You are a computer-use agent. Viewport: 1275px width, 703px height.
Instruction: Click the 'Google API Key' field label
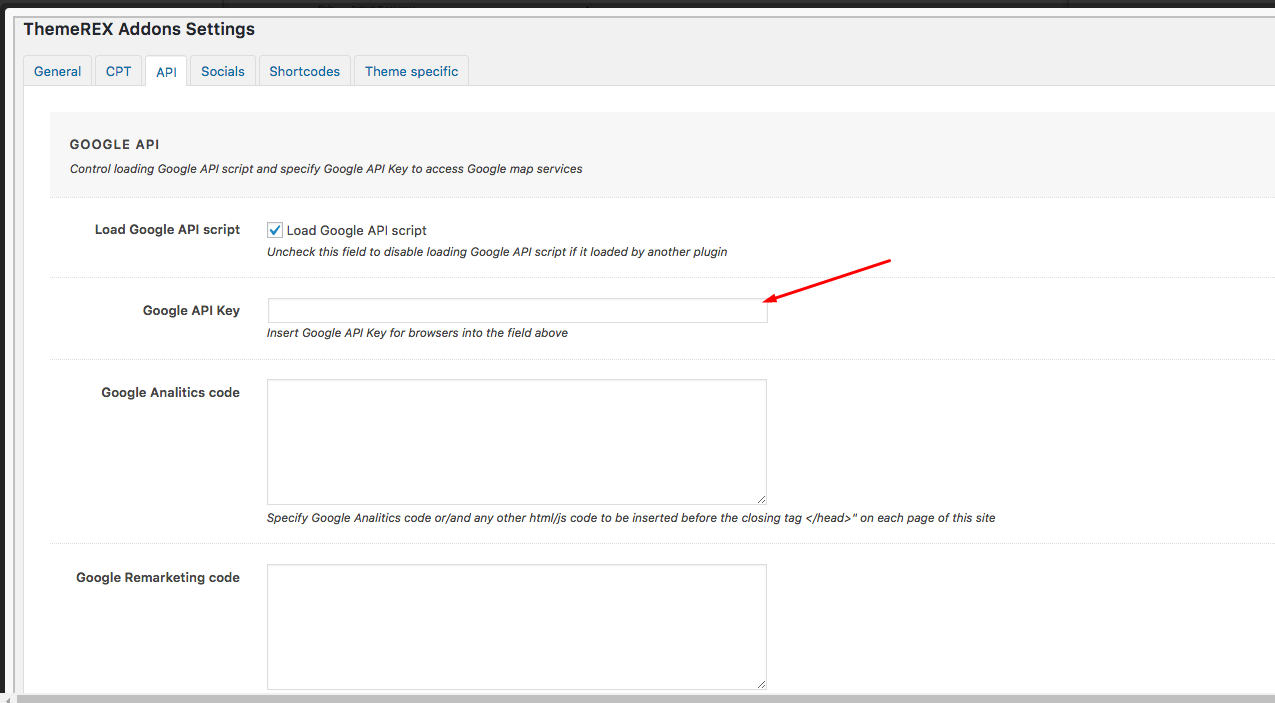[x=191, y=310]
